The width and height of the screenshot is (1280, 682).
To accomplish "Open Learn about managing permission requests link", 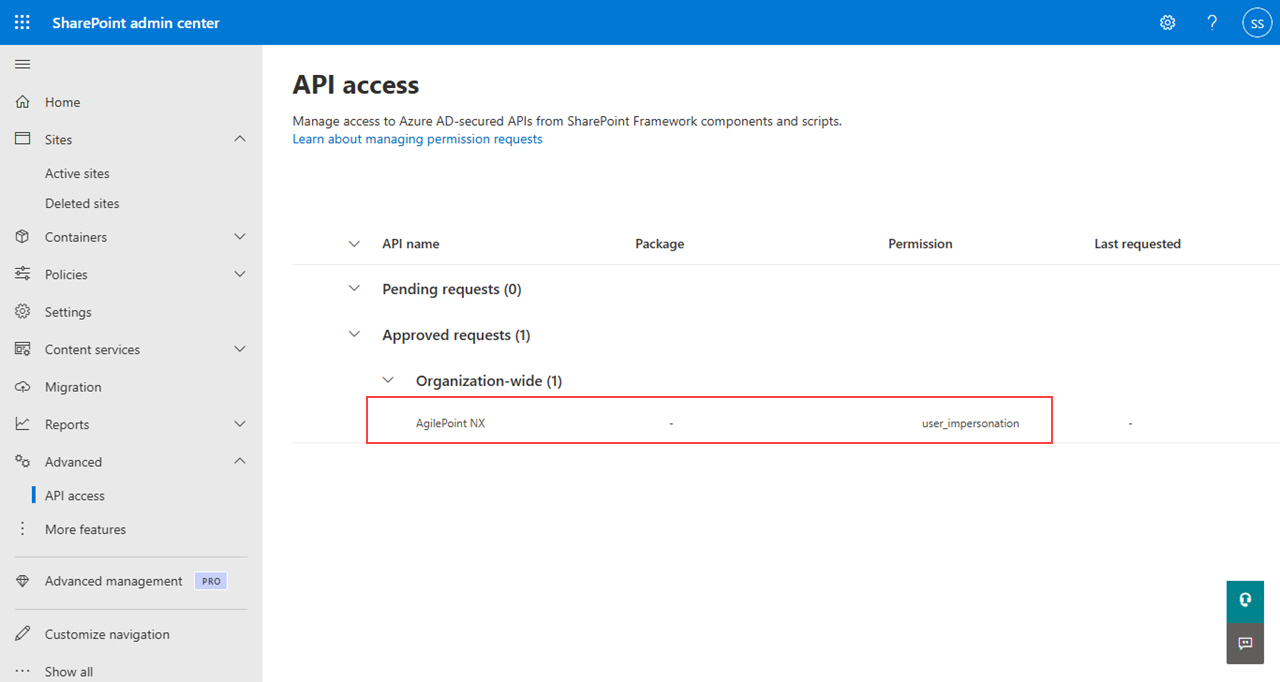I will 417,139.
